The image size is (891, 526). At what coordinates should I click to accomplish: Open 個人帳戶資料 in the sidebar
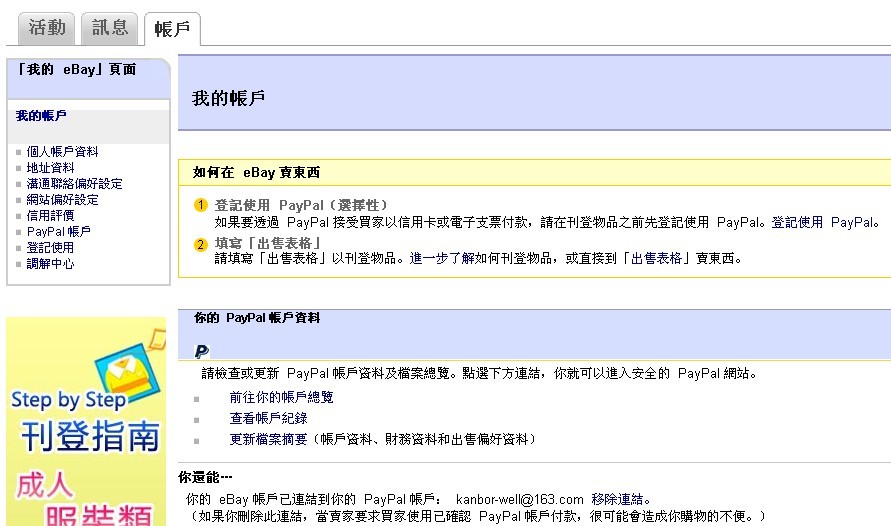point(62,152)
